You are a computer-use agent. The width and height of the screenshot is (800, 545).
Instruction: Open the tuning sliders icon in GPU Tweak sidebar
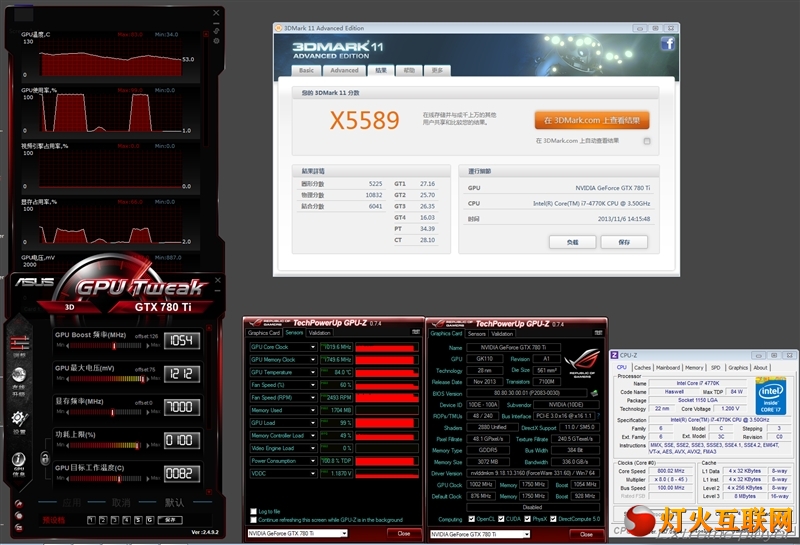[x=19, y=343]
